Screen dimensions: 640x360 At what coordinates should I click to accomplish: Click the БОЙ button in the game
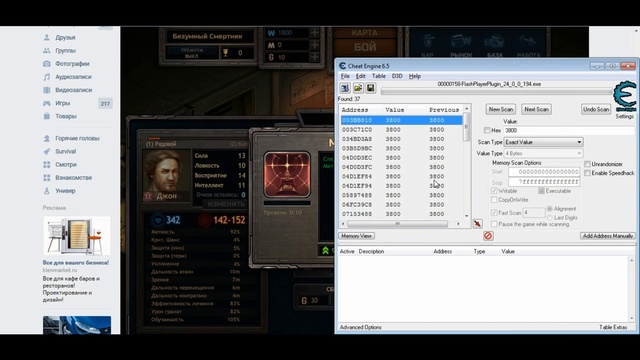(365, 47)
